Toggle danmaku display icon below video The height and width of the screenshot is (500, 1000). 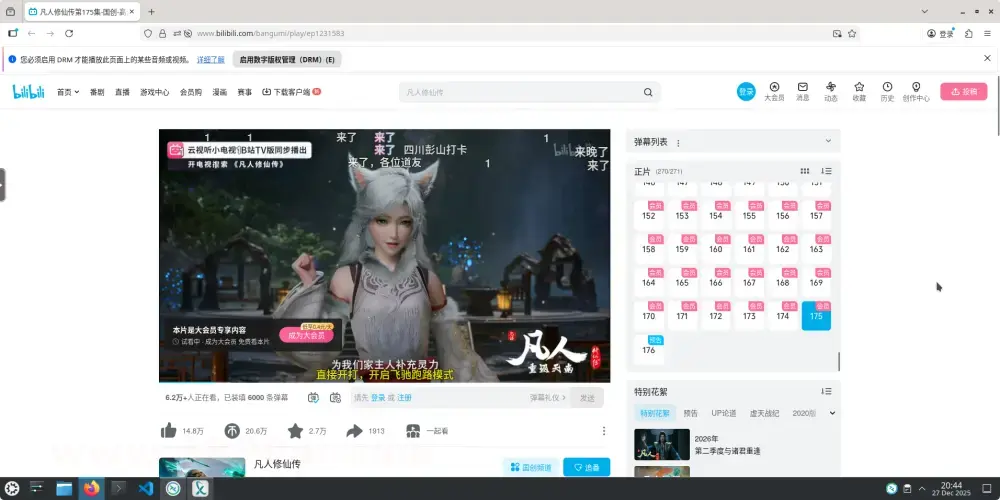click(313, 398)
